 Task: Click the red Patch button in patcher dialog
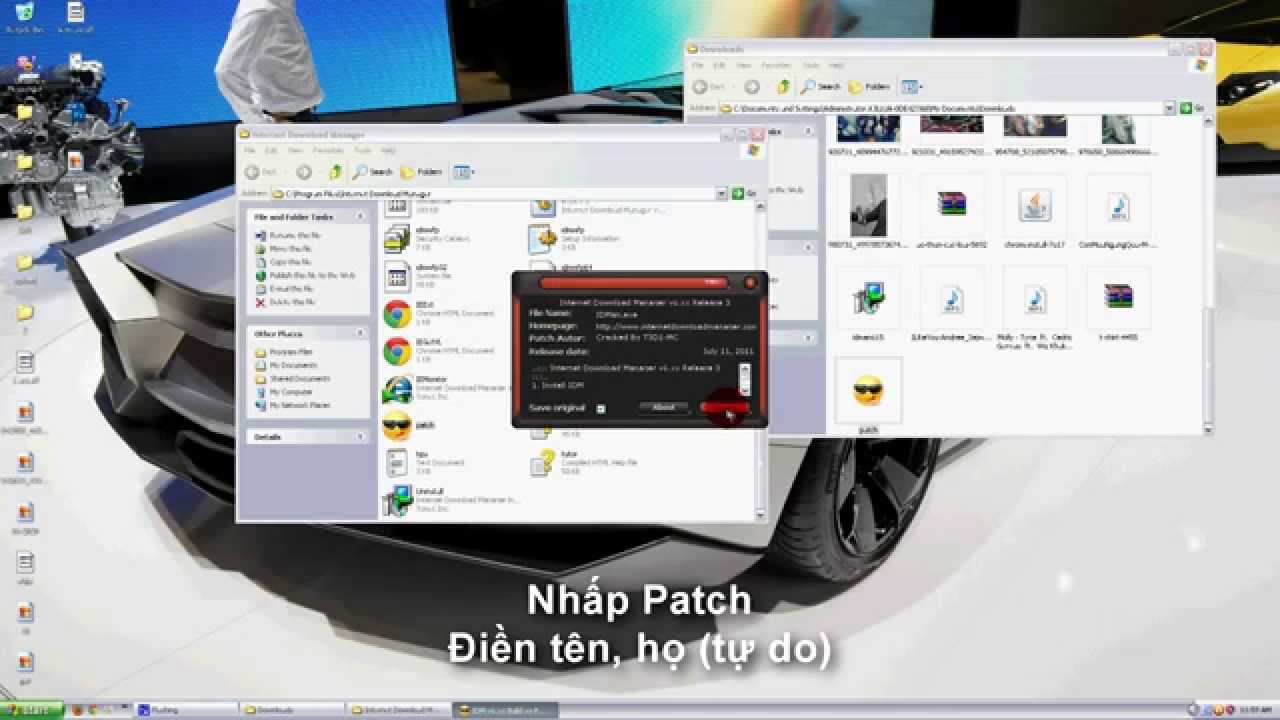[x=726, y=407]
